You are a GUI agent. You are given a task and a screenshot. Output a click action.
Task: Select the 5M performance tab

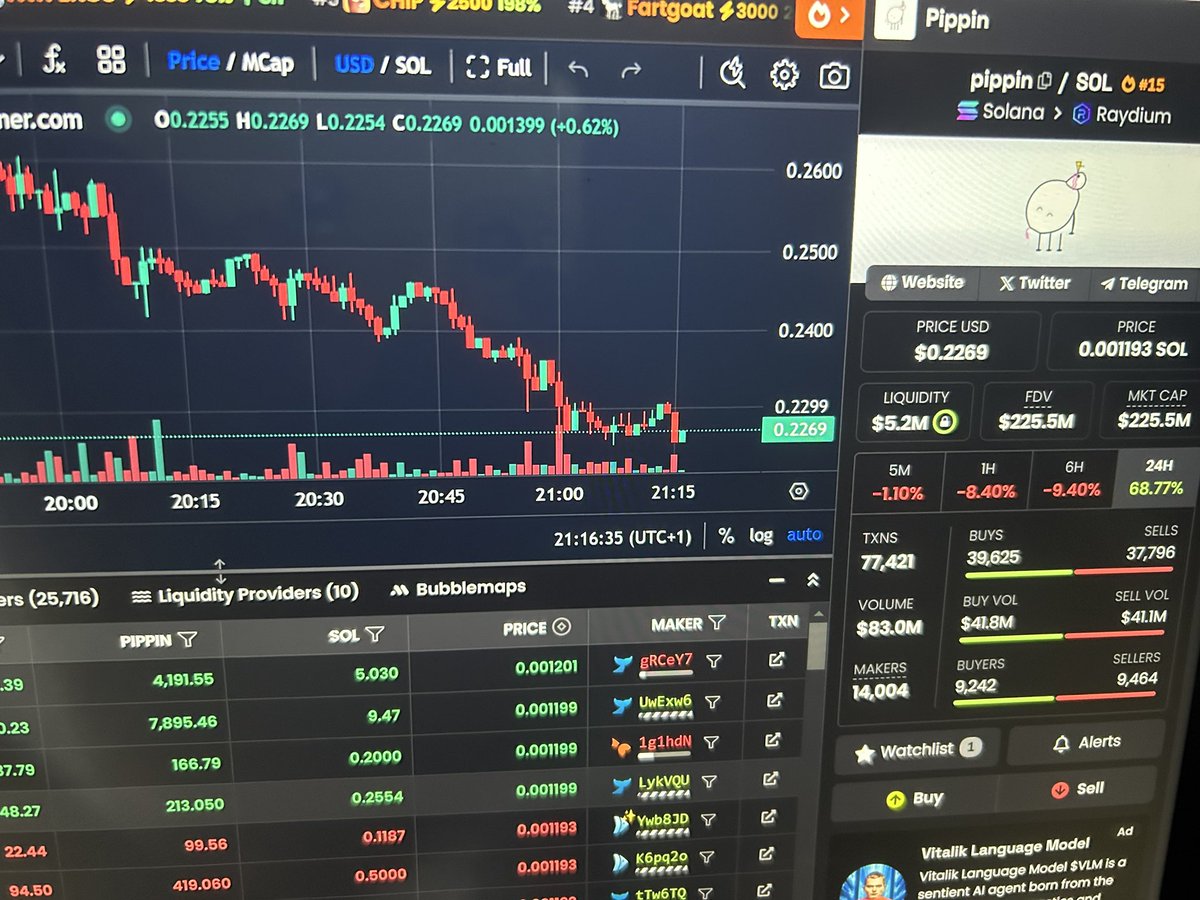898,481
